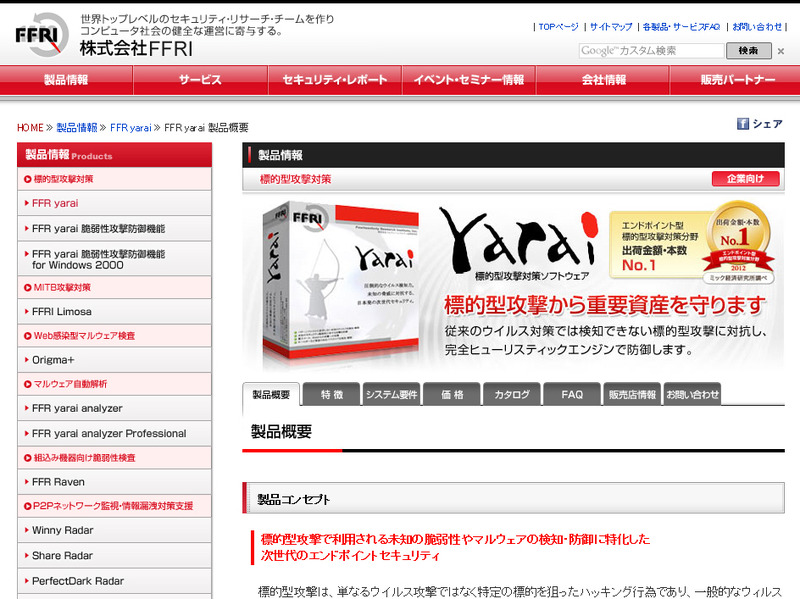
Task: Click HOME in the breadcrumb
Action: (30, 128)
